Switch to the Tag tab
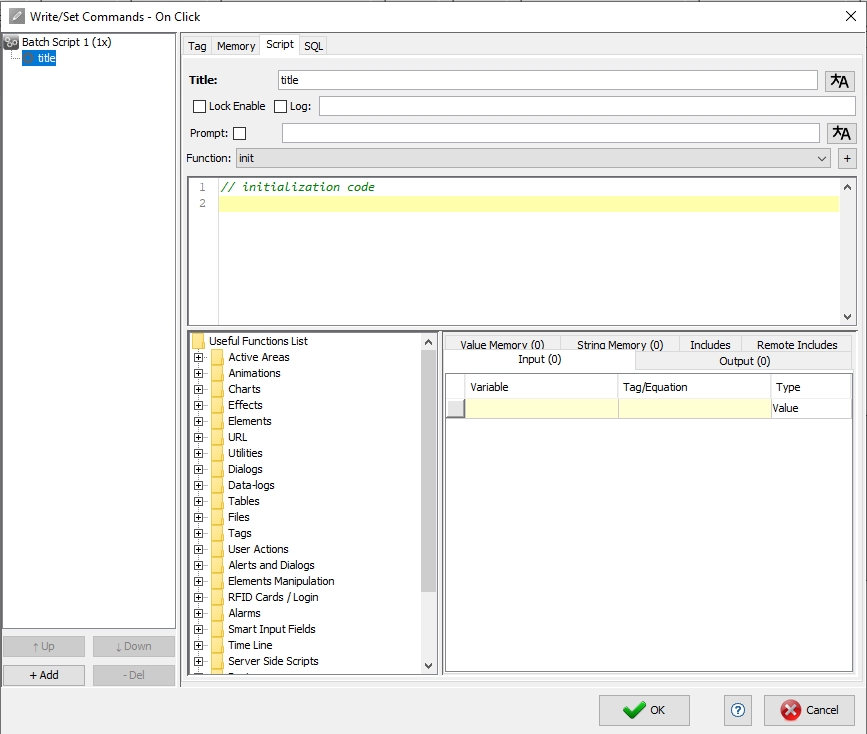Image resolution: width=867 pixels, height=734 pixels. point(197,46)
